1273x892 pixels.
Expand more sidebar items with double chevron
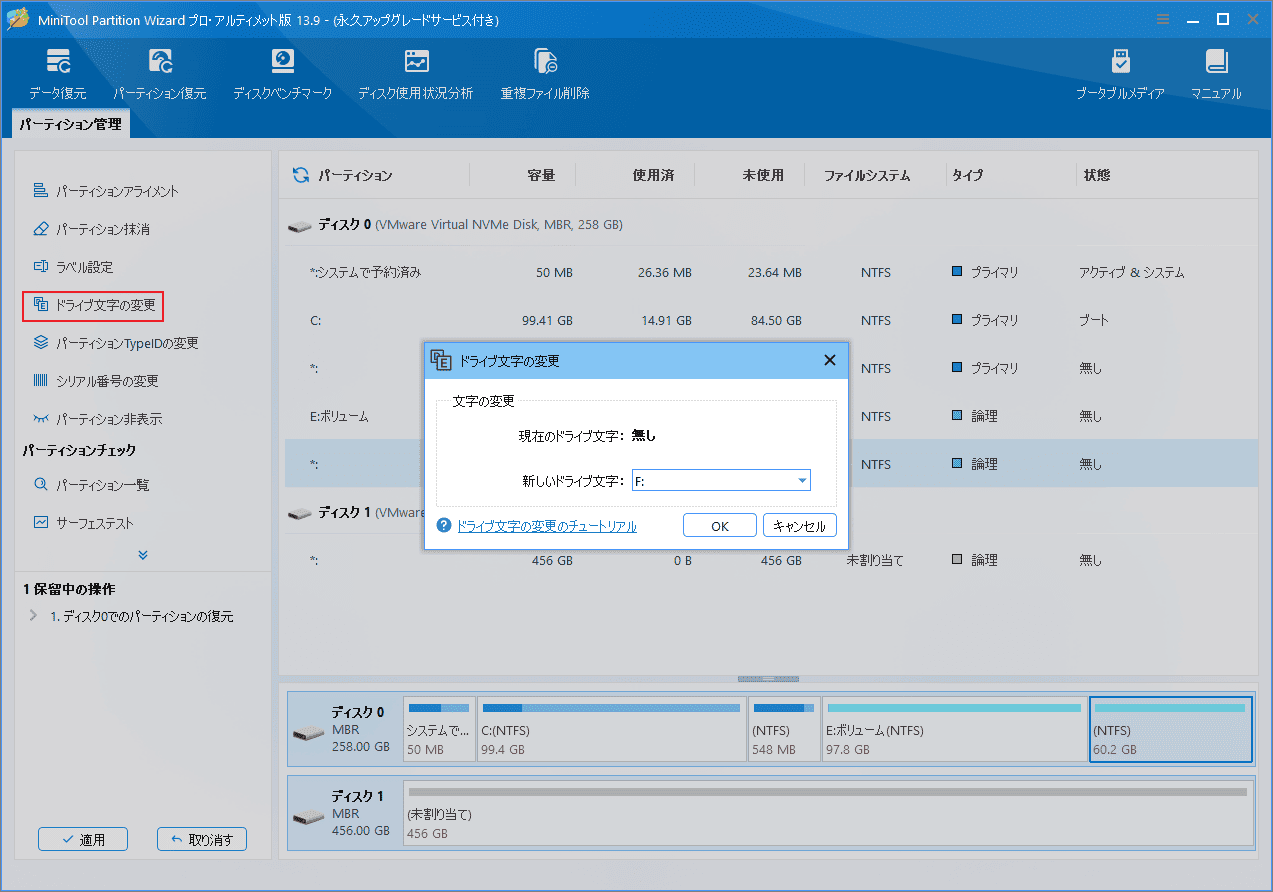click(x=143, y=554)
